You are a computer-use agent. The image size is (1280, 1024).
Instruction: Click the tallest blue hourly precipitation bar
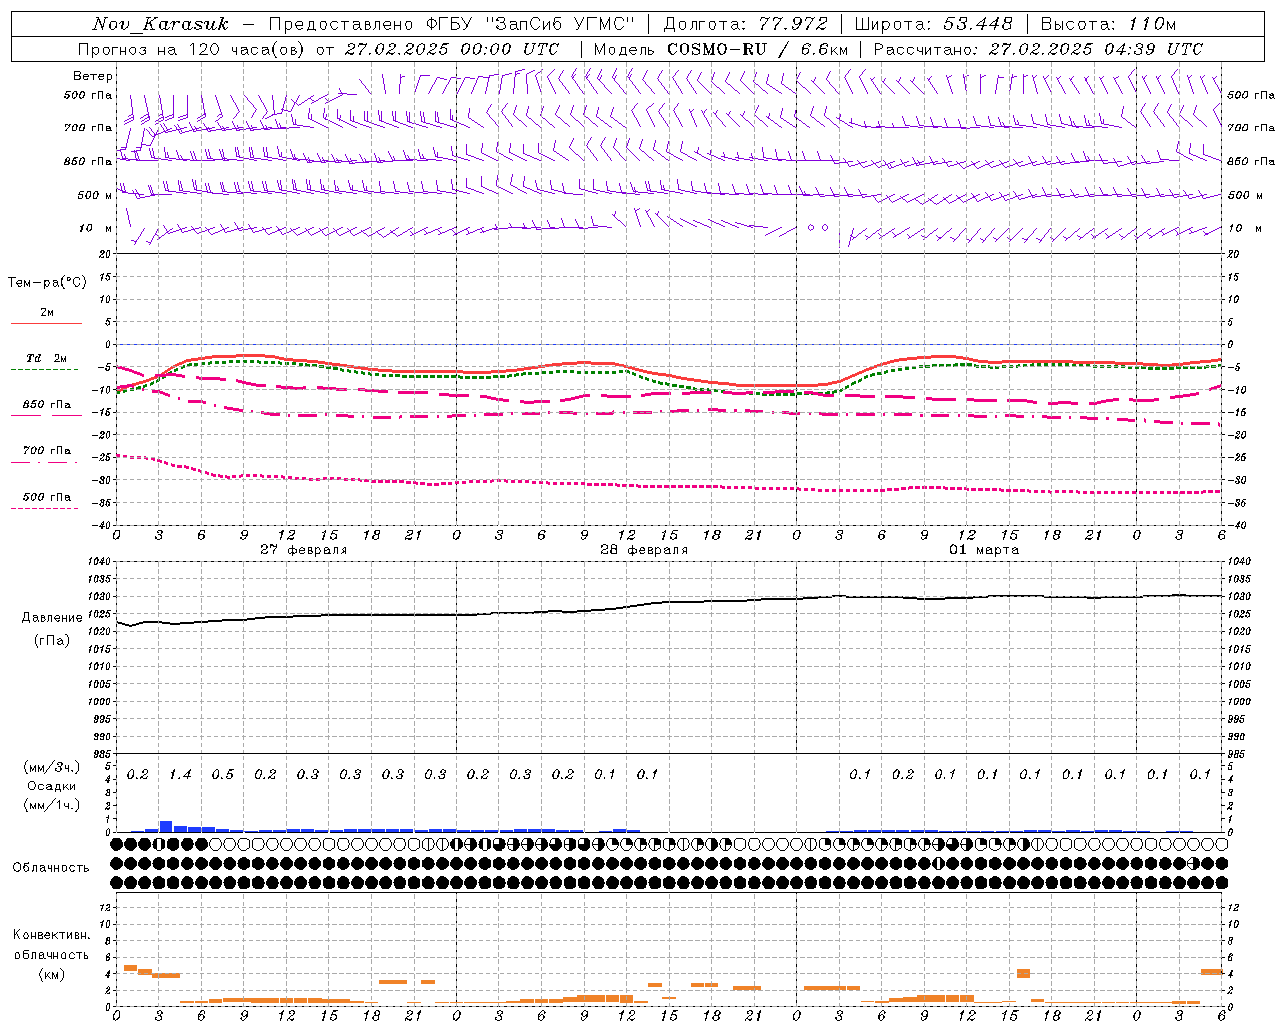coord(166,826)
